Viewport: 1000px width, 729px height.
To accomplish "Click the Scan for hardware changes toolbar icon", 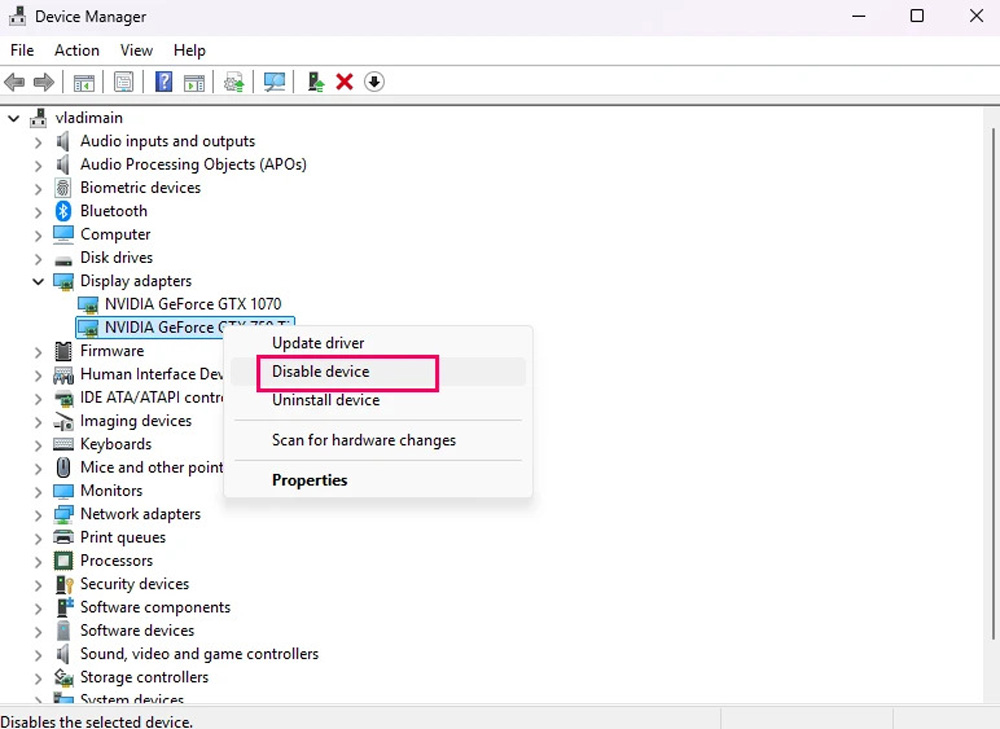I will (x=274, y=82).
